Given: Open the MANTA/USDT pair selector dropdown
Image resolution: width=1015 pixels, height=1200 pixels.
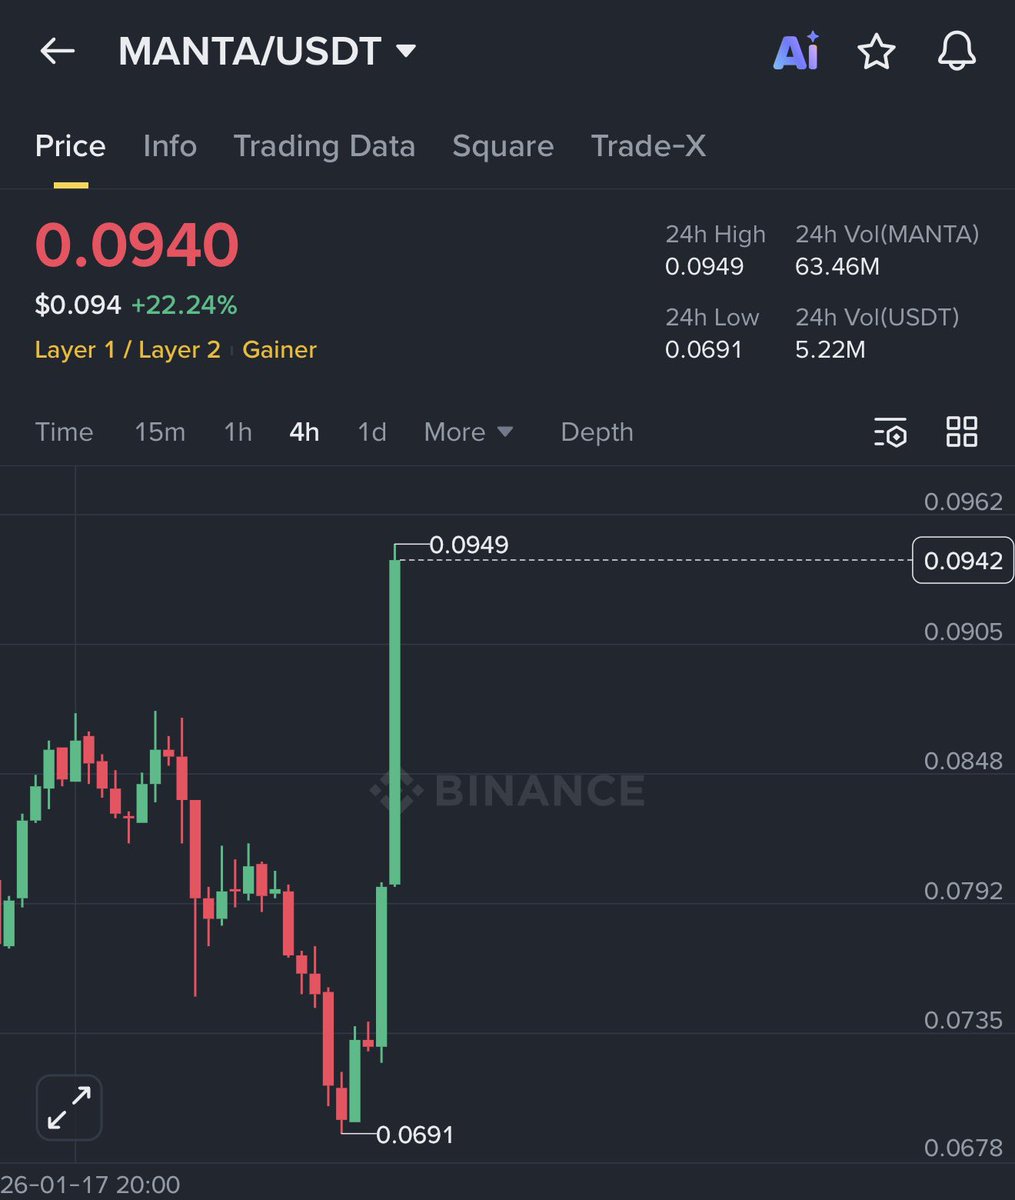Looking at the screenshot, I should pyautogui.click(x=267, y=51).
